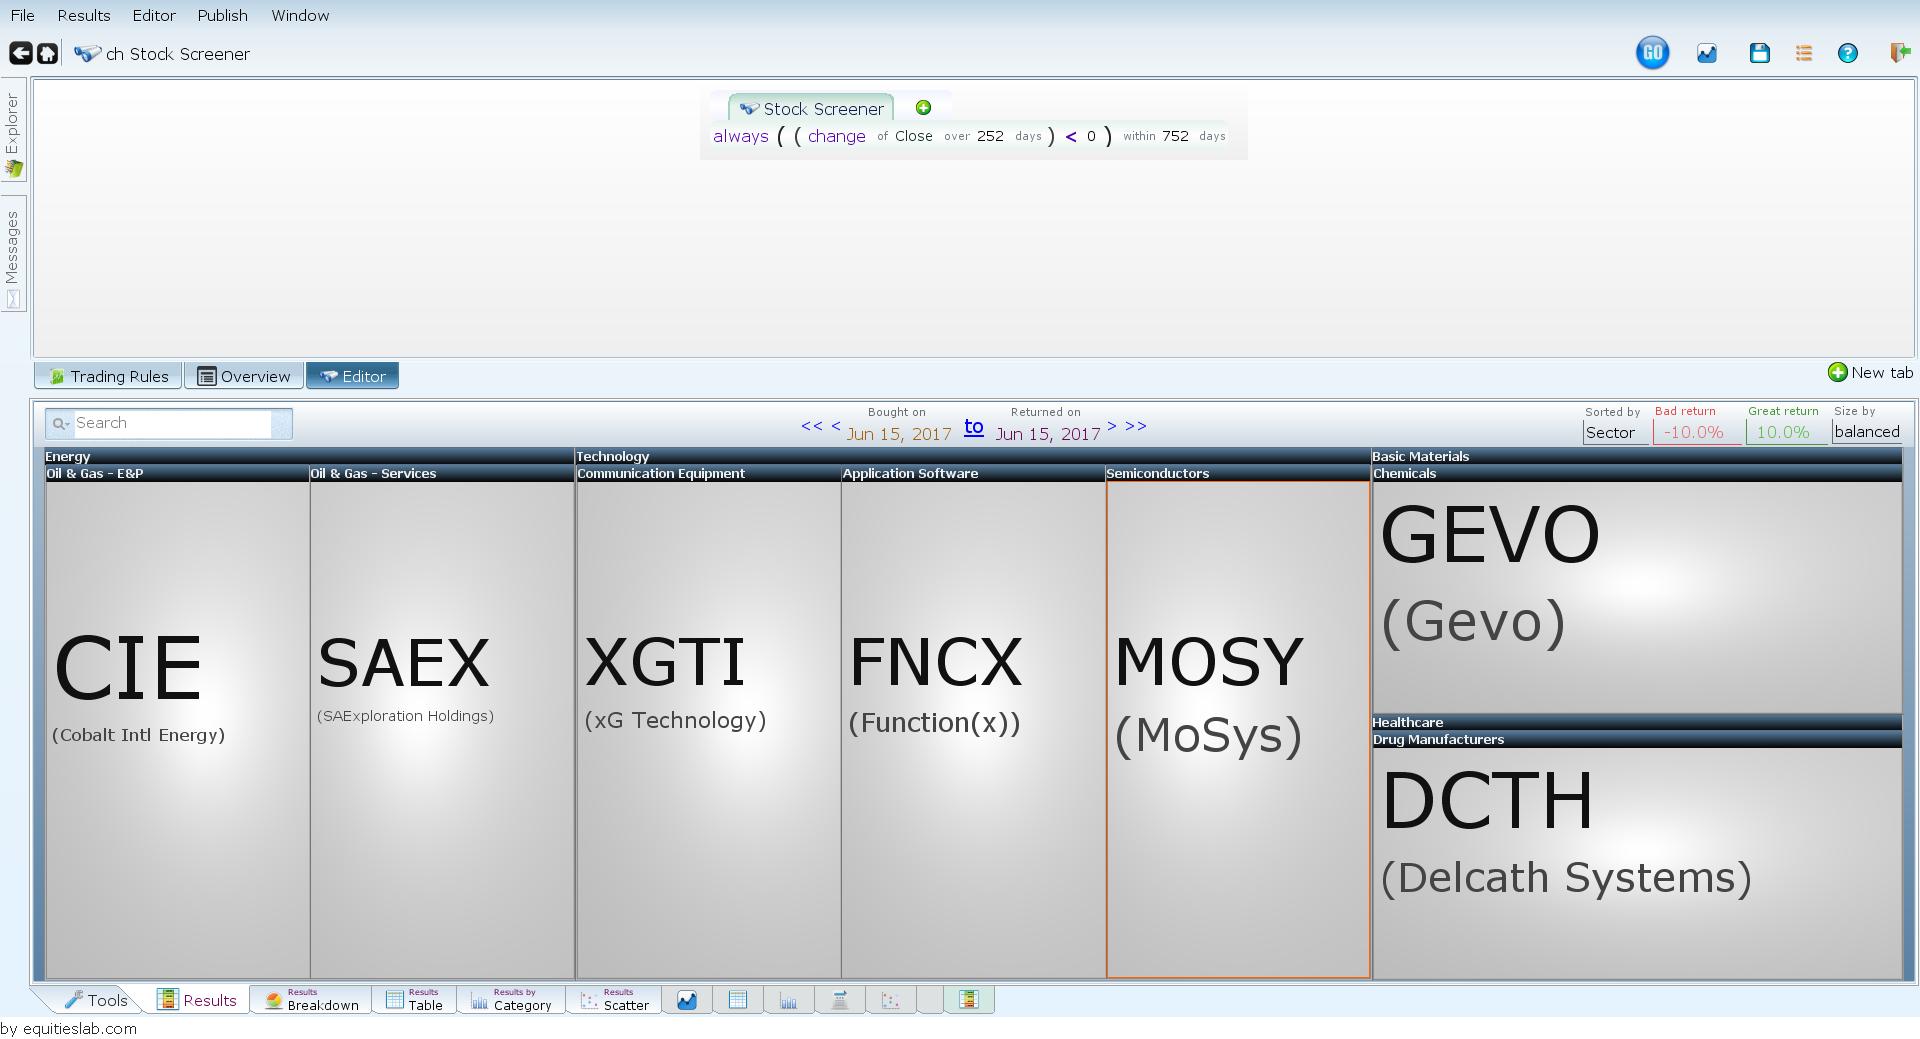This screenshot has height=1039, width=1920.
Task: Add a new screener tab with green plus
Action: click(x=923, y=107)
